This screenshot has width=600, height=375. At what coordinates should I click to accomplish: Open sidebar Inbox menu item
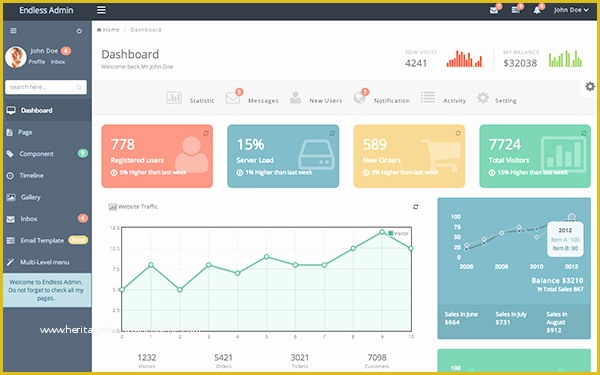tap(47, 219)
